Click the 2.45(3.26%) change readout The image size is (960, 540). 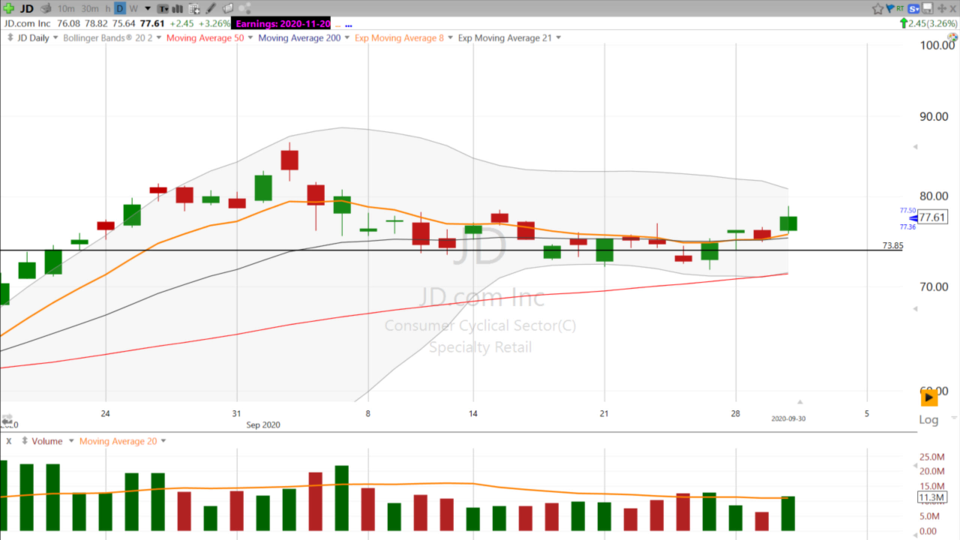932,23
